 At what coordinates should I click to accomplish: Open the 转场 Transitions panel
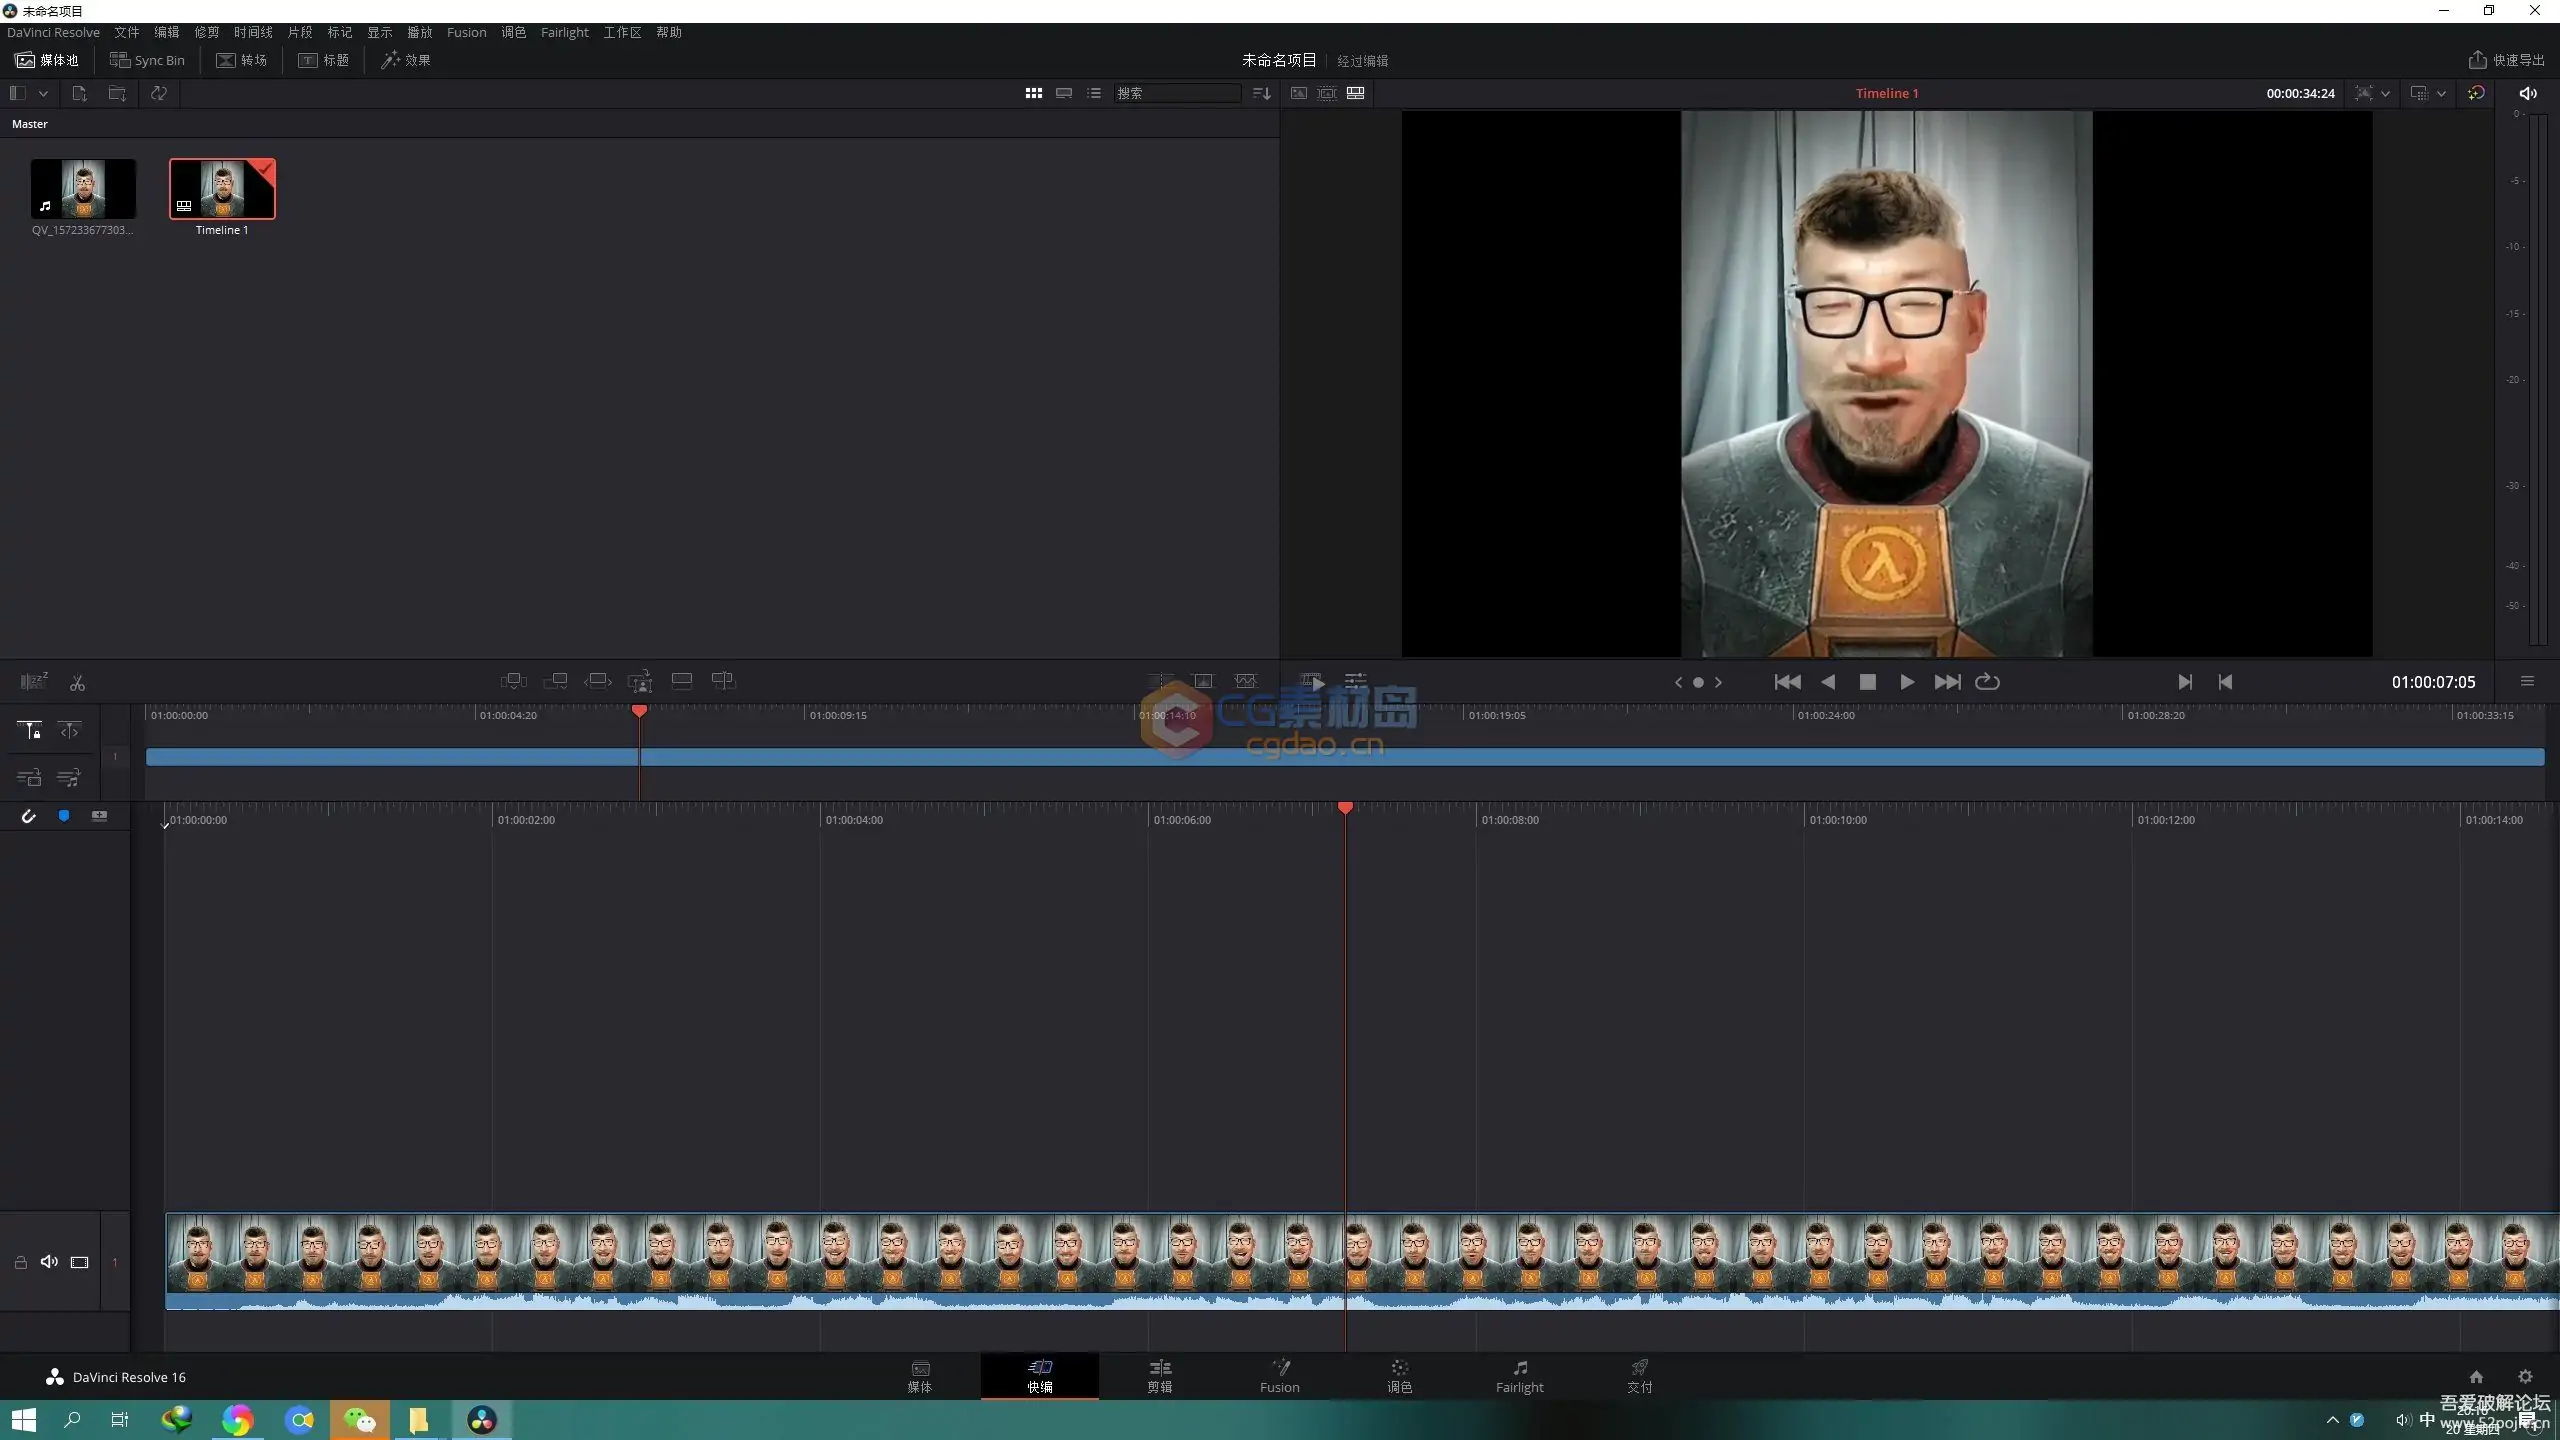(x=241, y=60)
